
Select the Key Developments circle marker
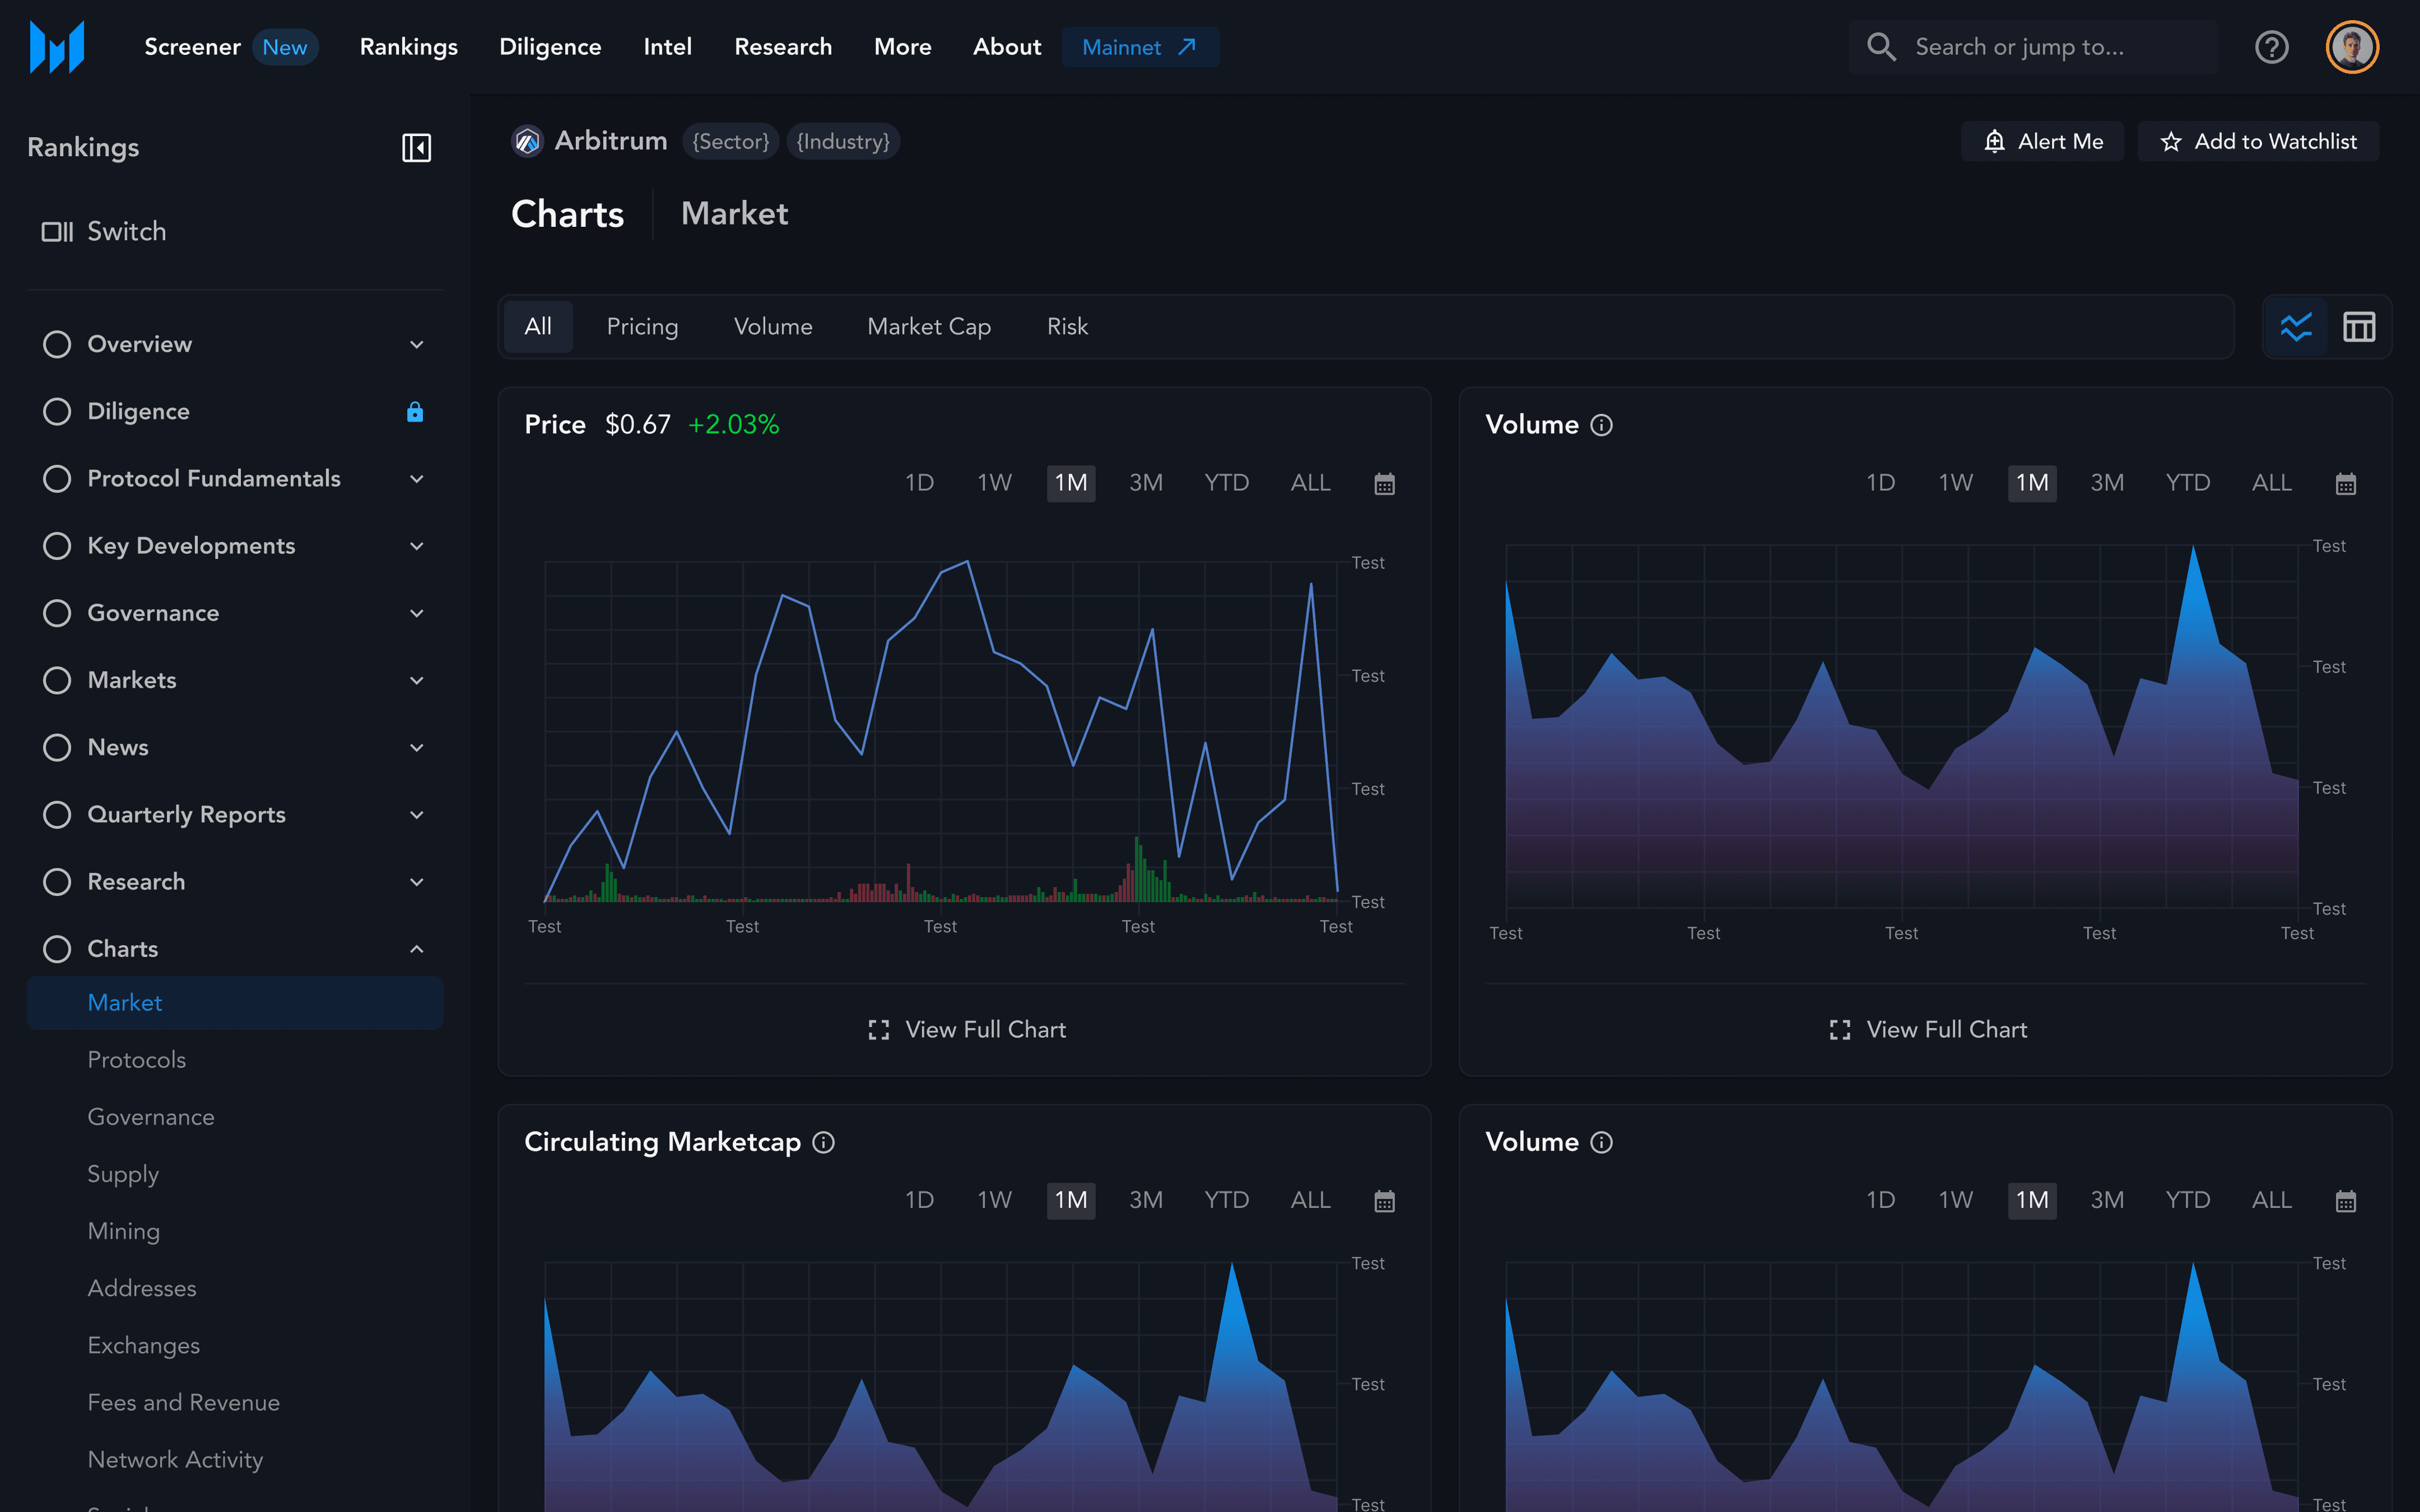(x=57, y=546)
